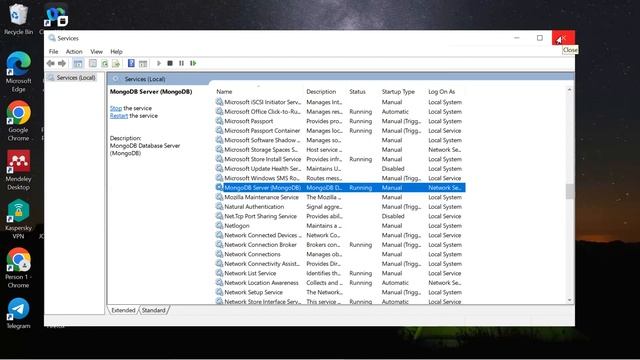The height and width of the screenshot is (360, 640).
Task: Select Microsoft Storage Spaces service row
Action: point(340,149)
